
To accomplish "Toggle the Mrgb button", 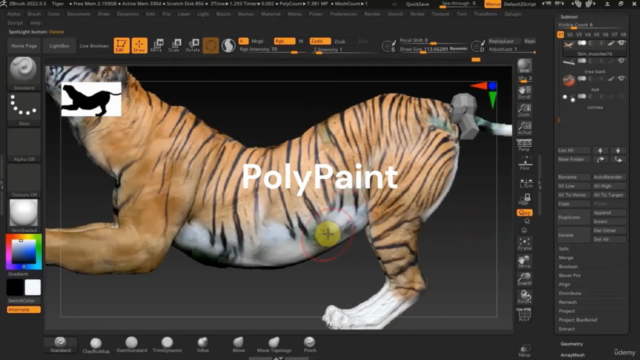I will pyautogui.click(x=257, y=41).
